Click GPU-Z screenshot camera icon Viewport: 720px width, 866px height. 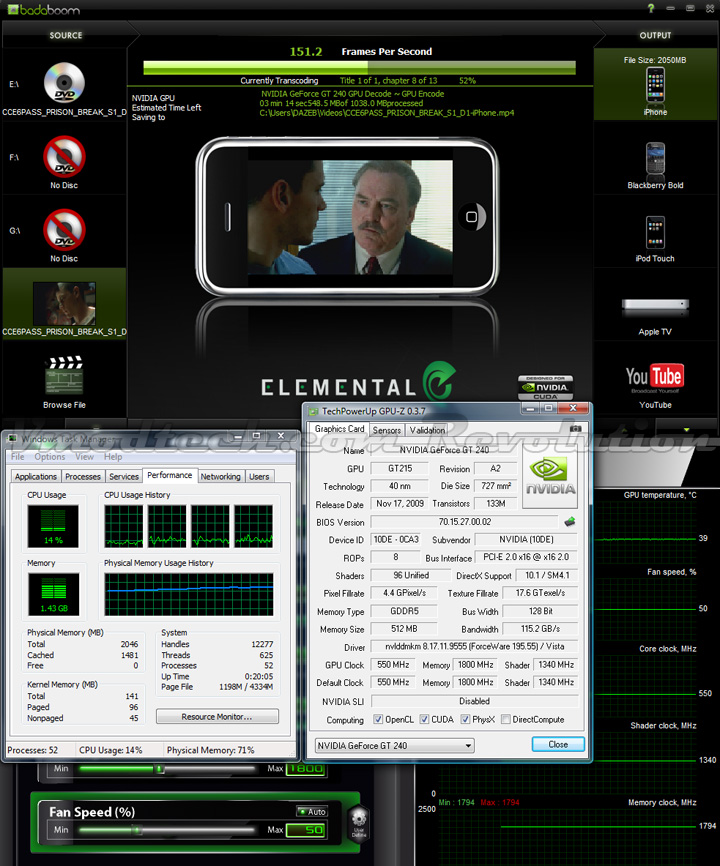(x=575, y=429)
